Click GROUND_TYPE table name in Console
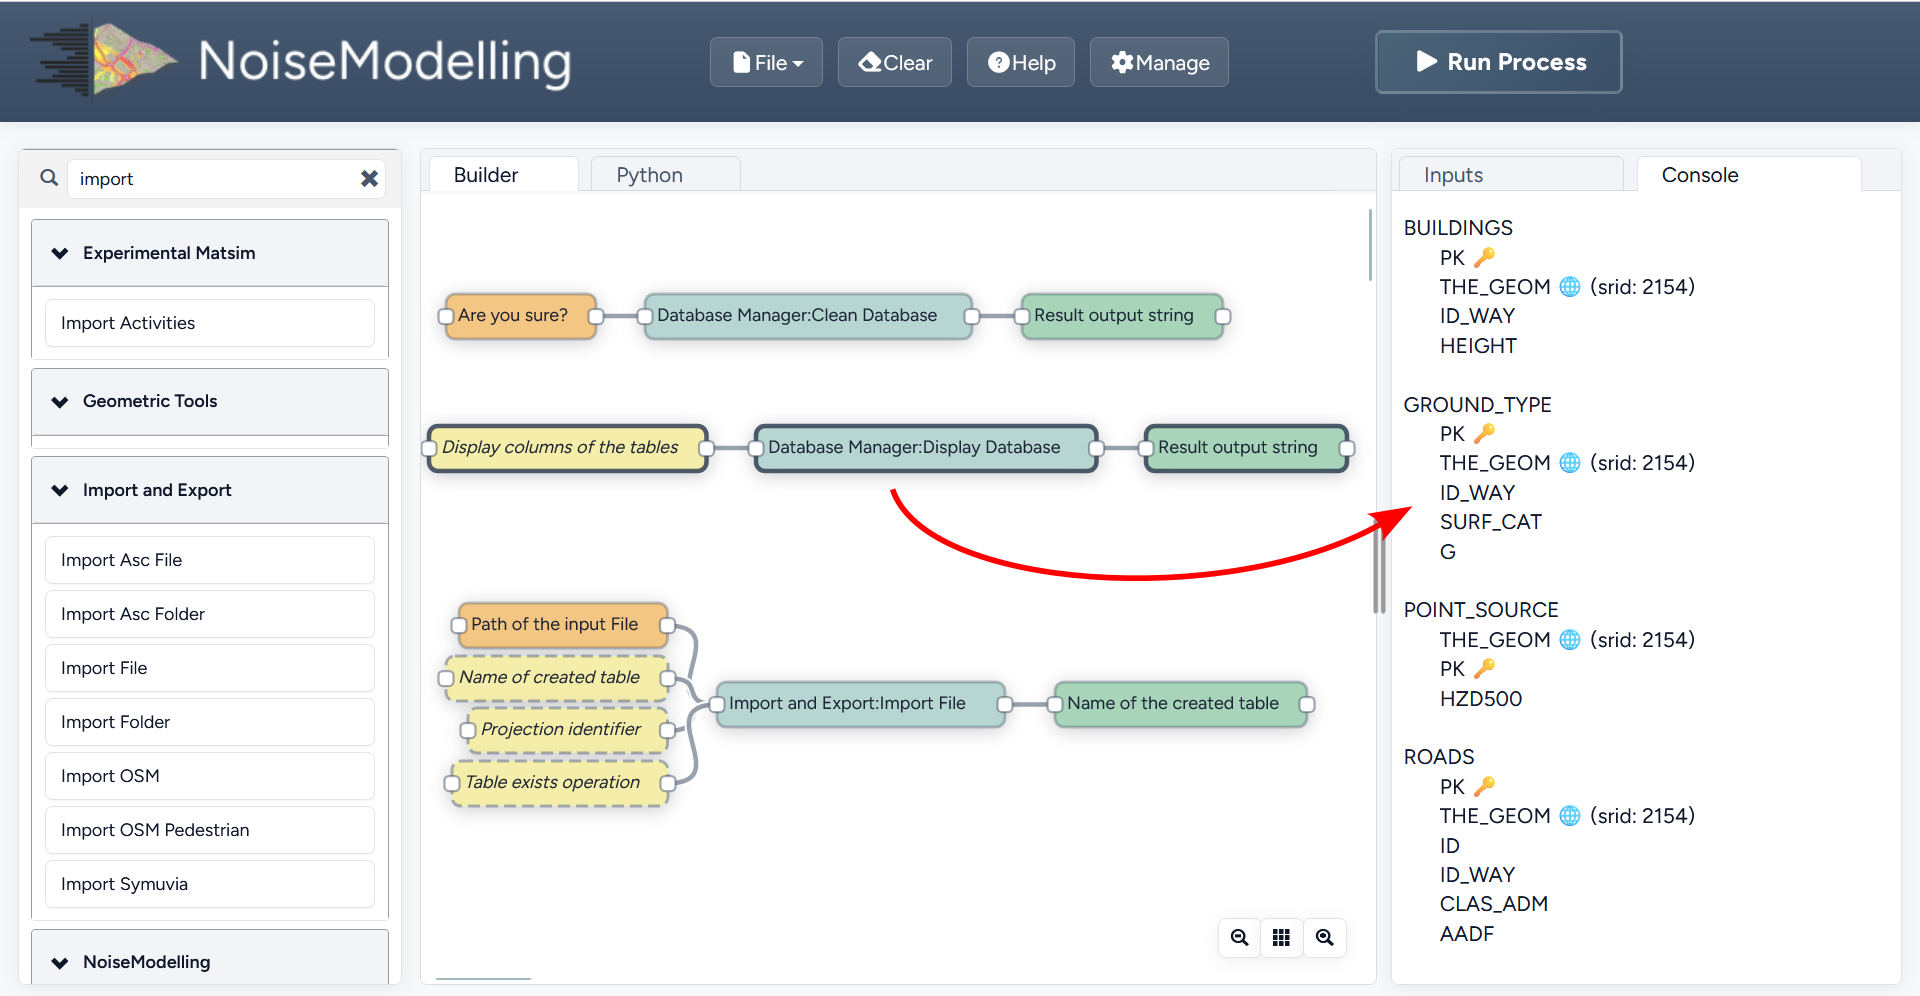1920x996 pixels. (x=1477, y=405)
